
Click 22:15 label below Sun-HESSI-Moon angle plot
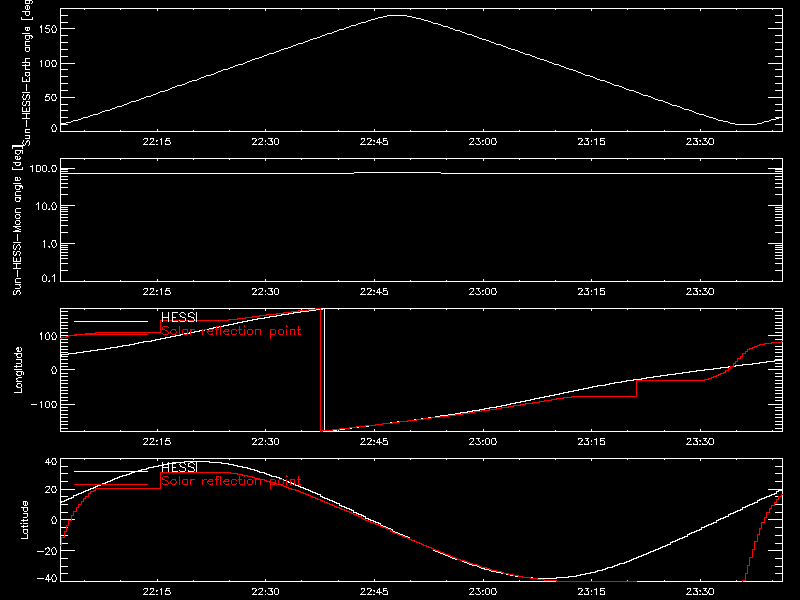click(x=157, y=291)
